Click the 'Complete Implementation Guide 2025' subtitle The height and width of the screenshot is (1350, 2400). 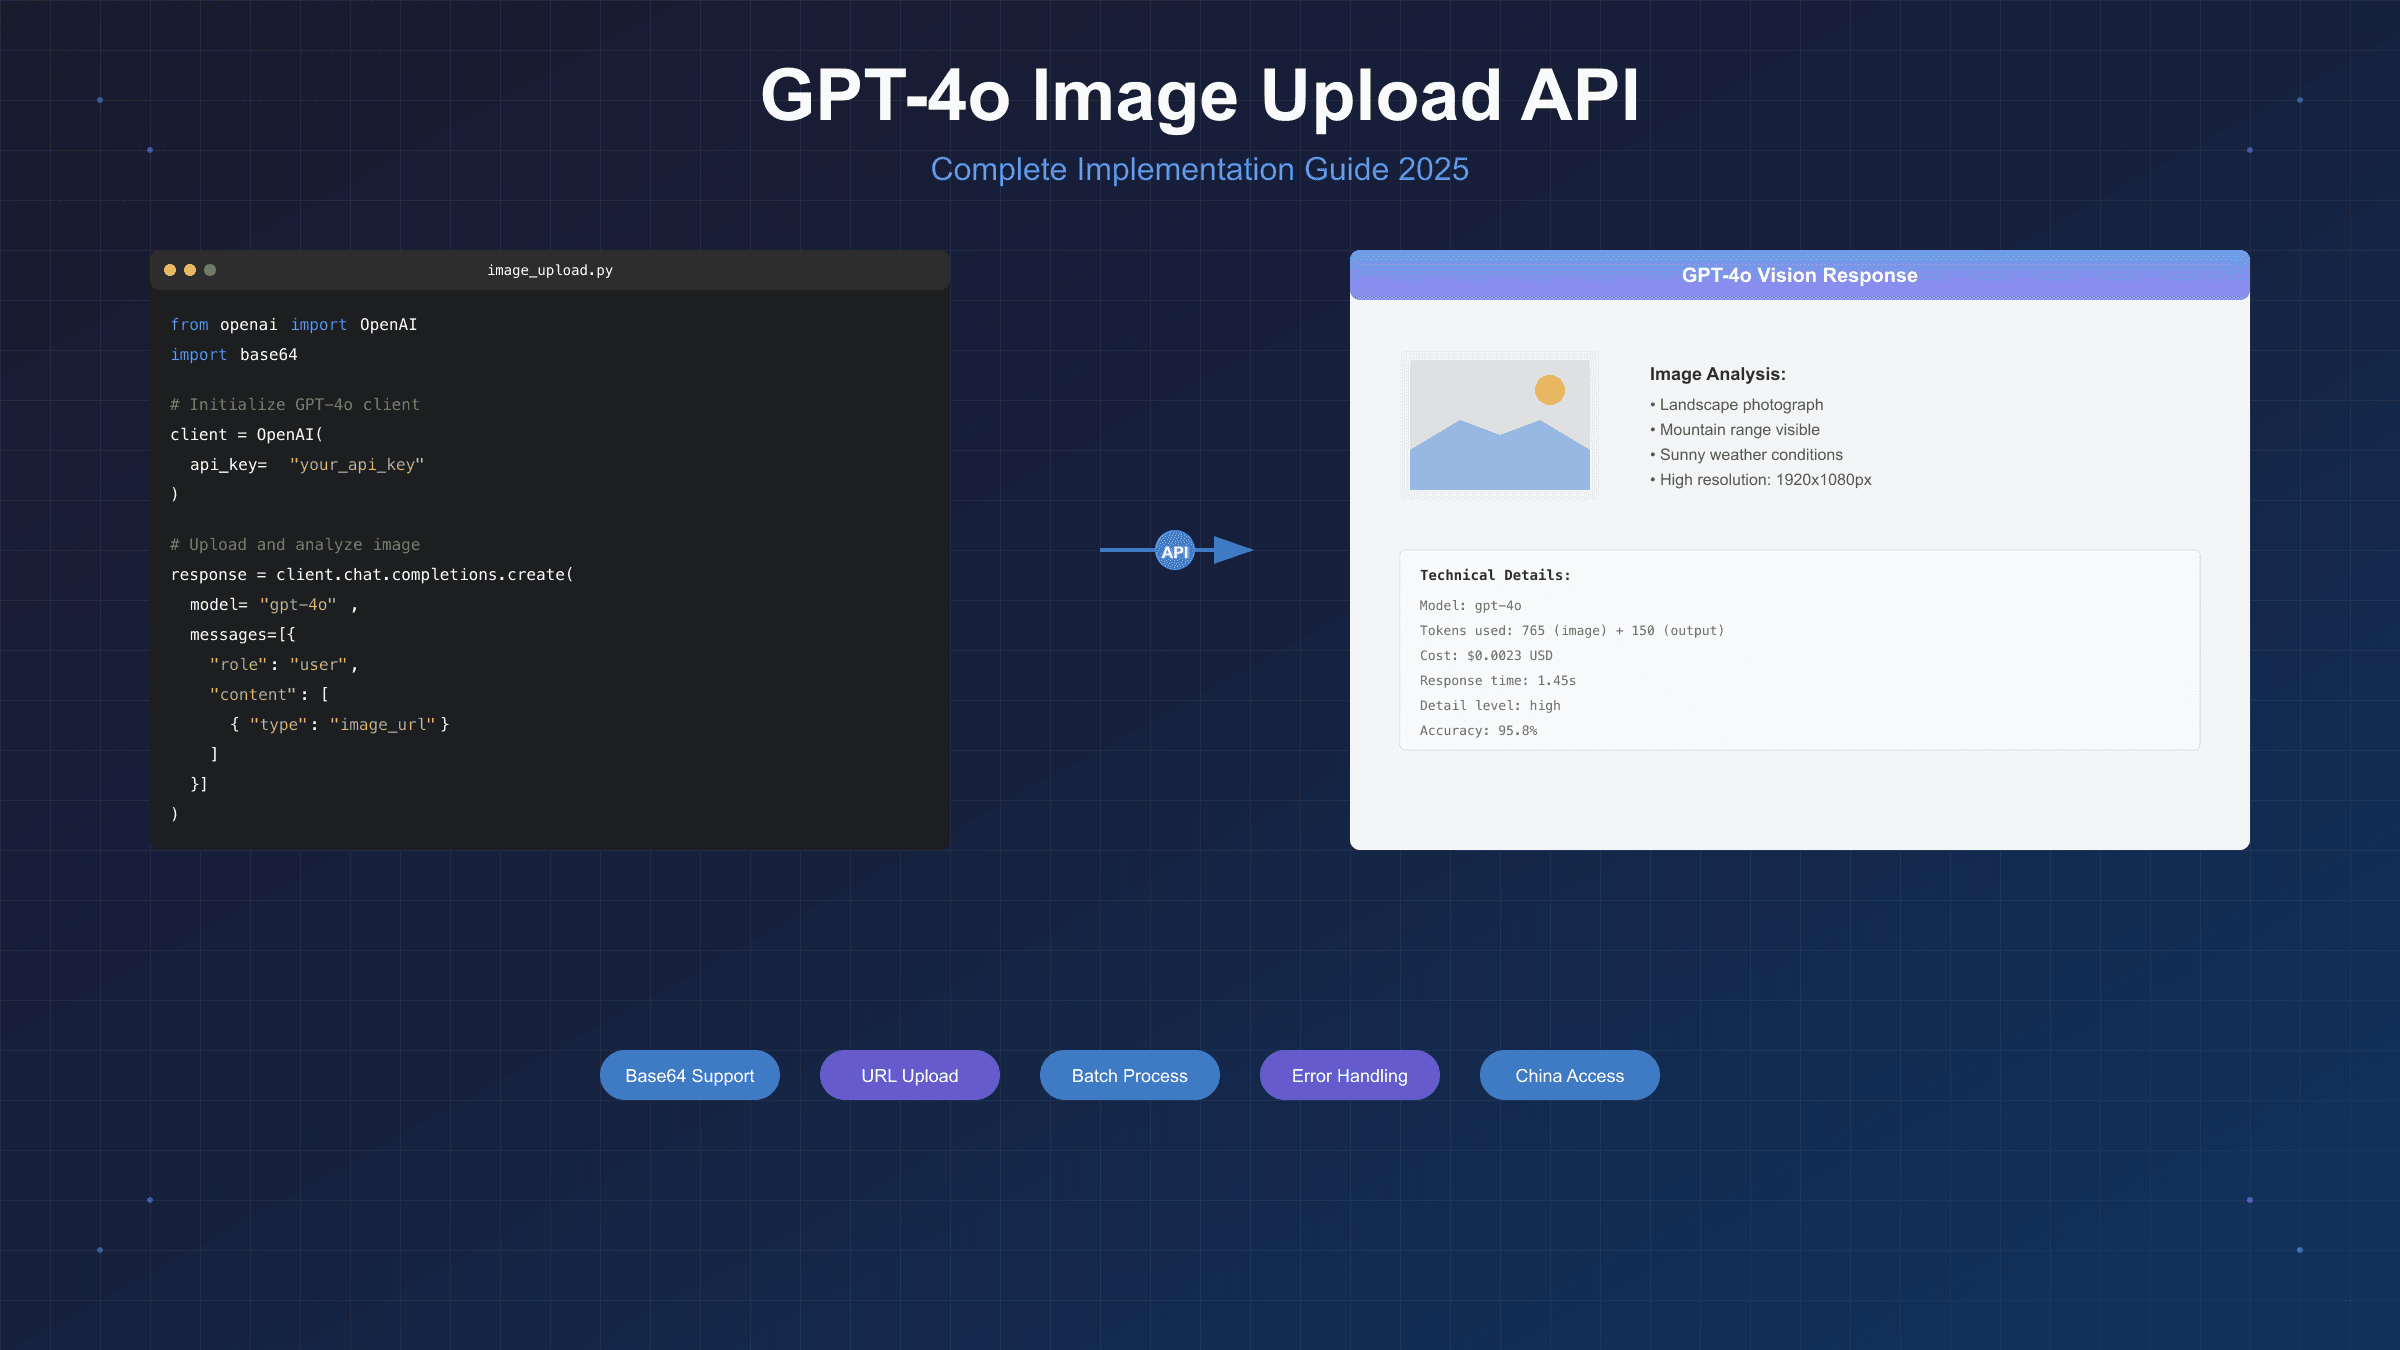tap(1200, 169)
